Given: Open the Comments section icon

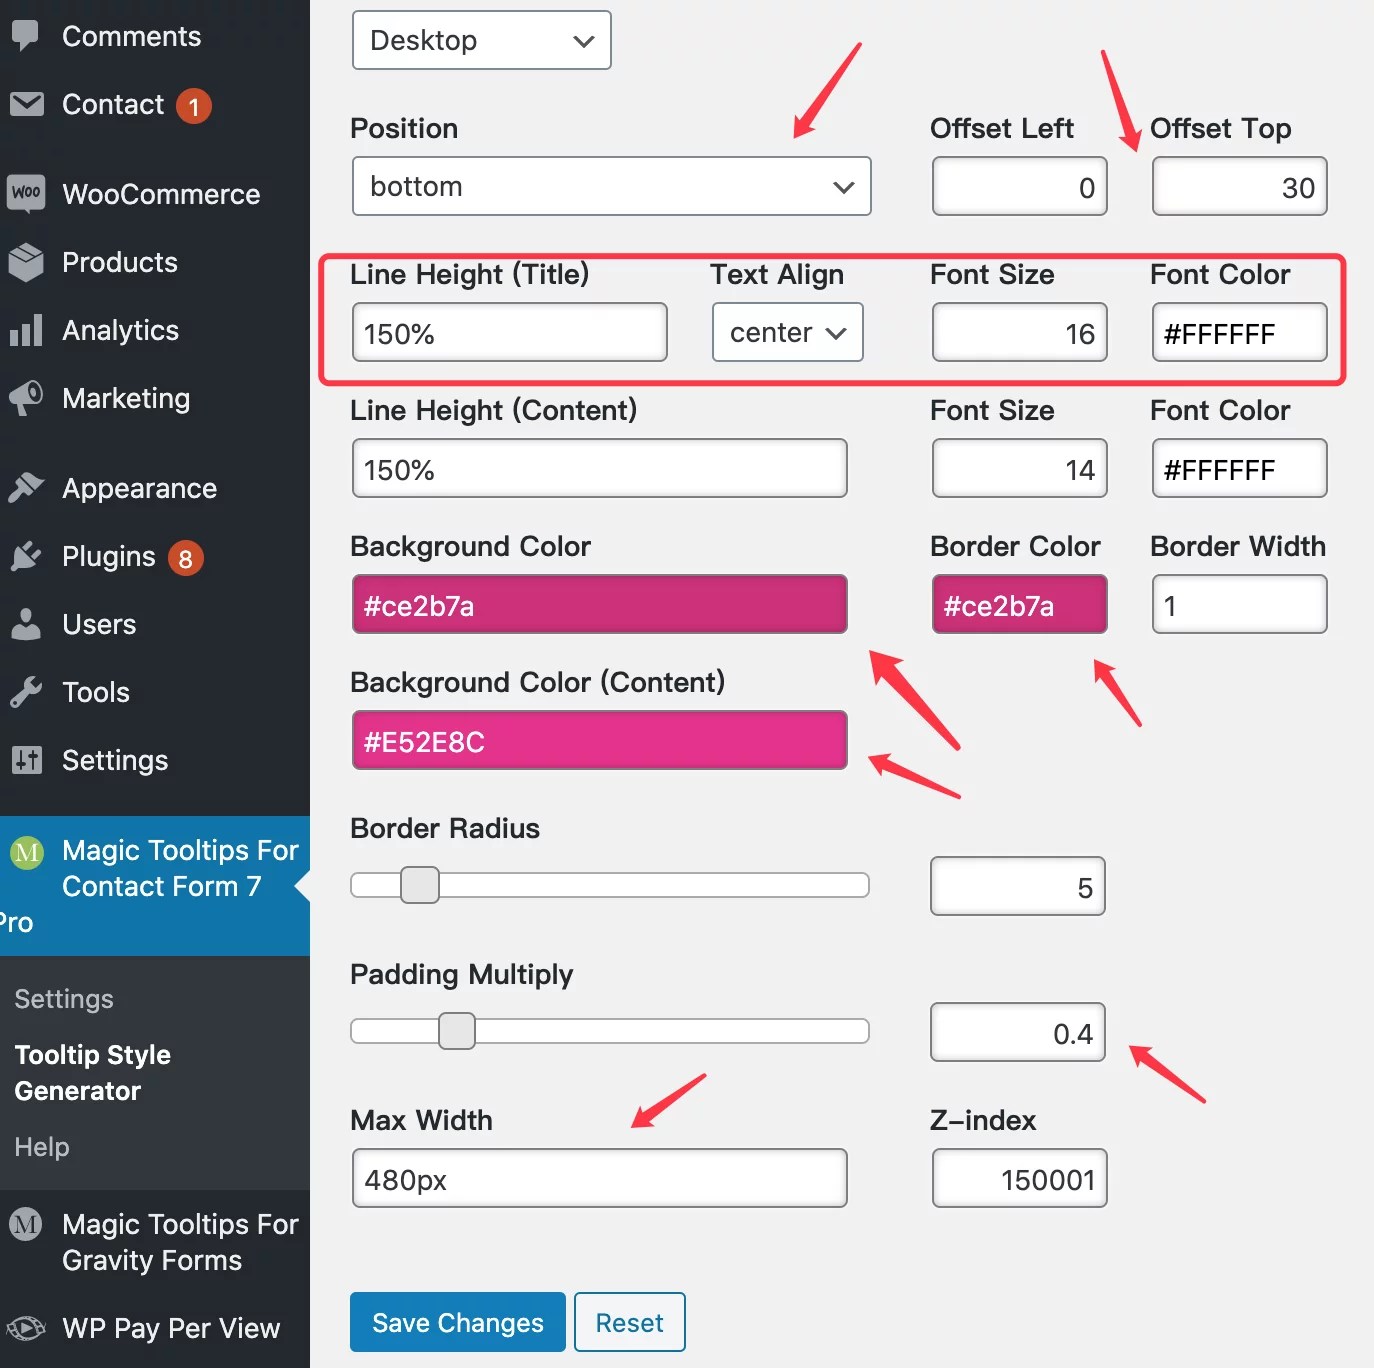Looking at the screenshot, I should pyautogui.click(x=25, y=36).
